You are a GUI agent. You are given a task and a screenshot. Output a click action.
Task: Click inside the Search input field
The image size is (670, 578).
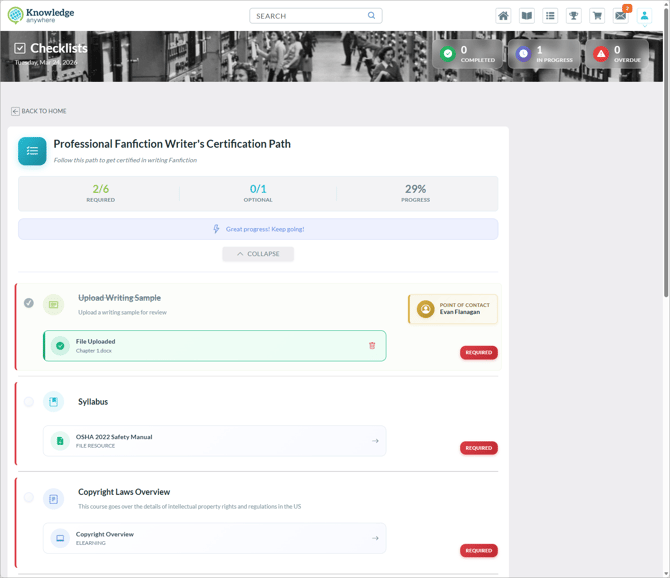tap(306, 16)
